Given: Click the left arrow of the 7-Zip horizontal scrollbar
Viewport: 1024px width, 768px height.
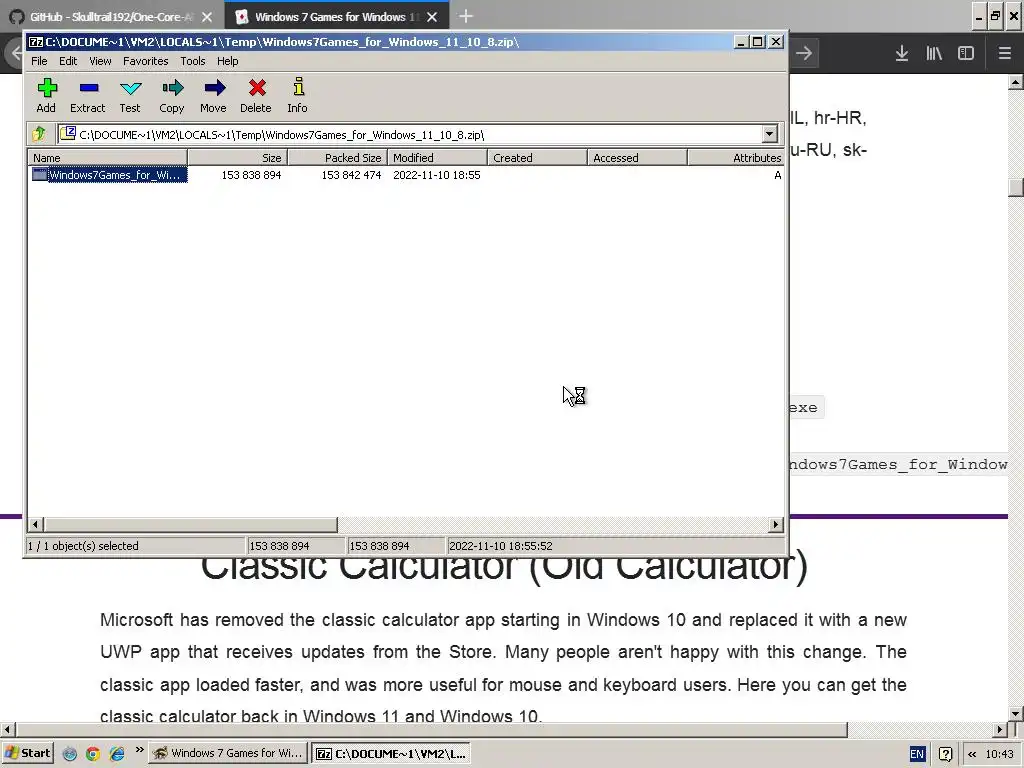Looking at the screenshot, I should click(35, 524).
